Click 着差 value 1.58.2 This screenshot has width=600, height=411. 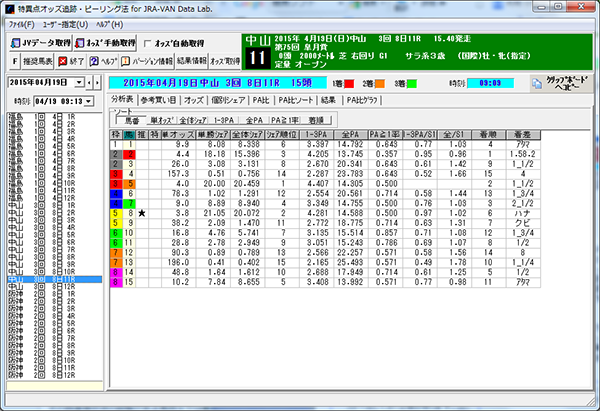(x=523, y=154)
